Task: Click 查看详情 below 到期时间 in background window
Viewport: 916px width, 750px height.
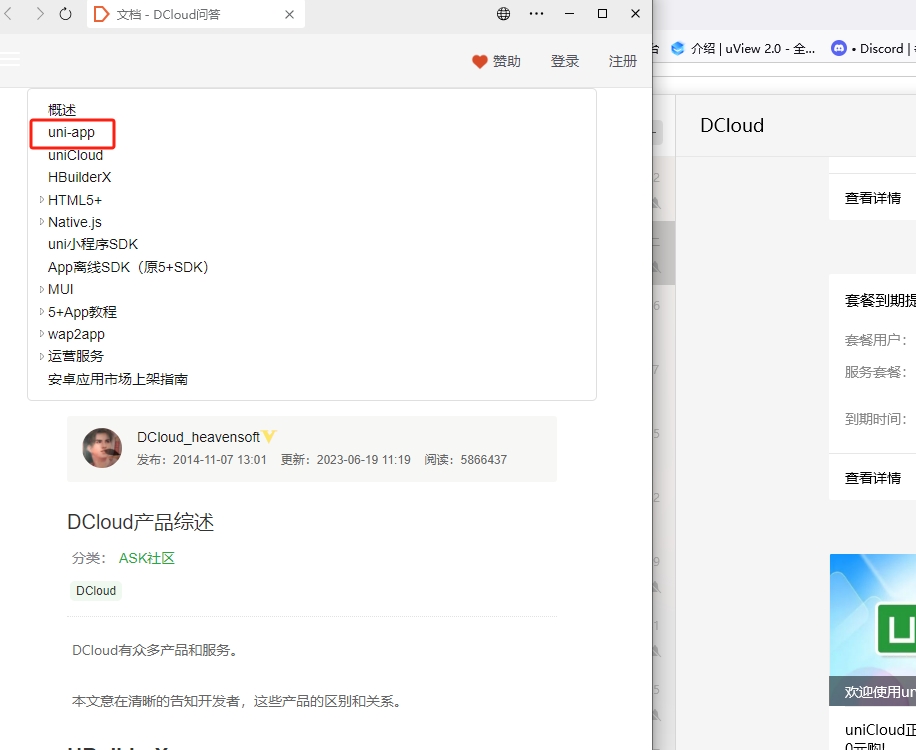Action: [x=873, y=478]
